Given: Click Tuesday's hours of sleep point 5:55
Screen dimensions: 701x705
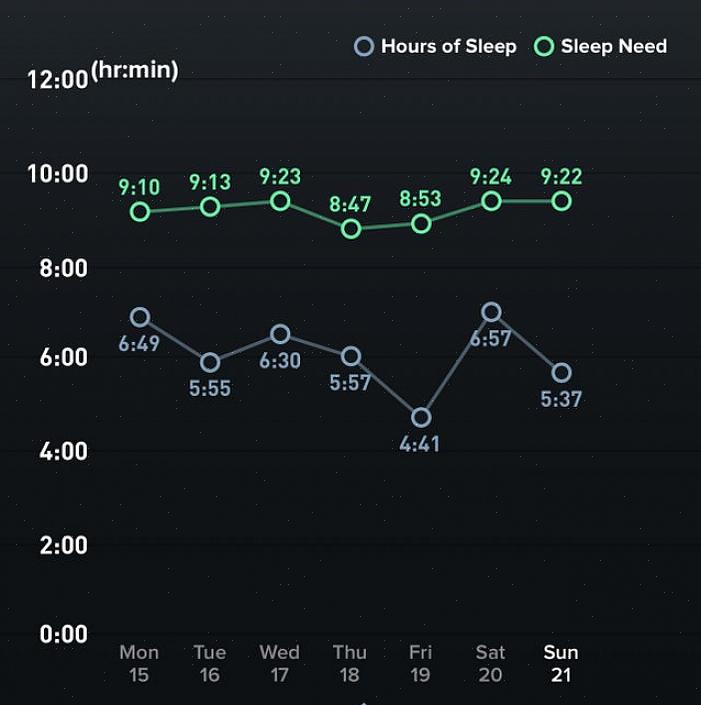Looking at the screenshot, I should 210,362.
